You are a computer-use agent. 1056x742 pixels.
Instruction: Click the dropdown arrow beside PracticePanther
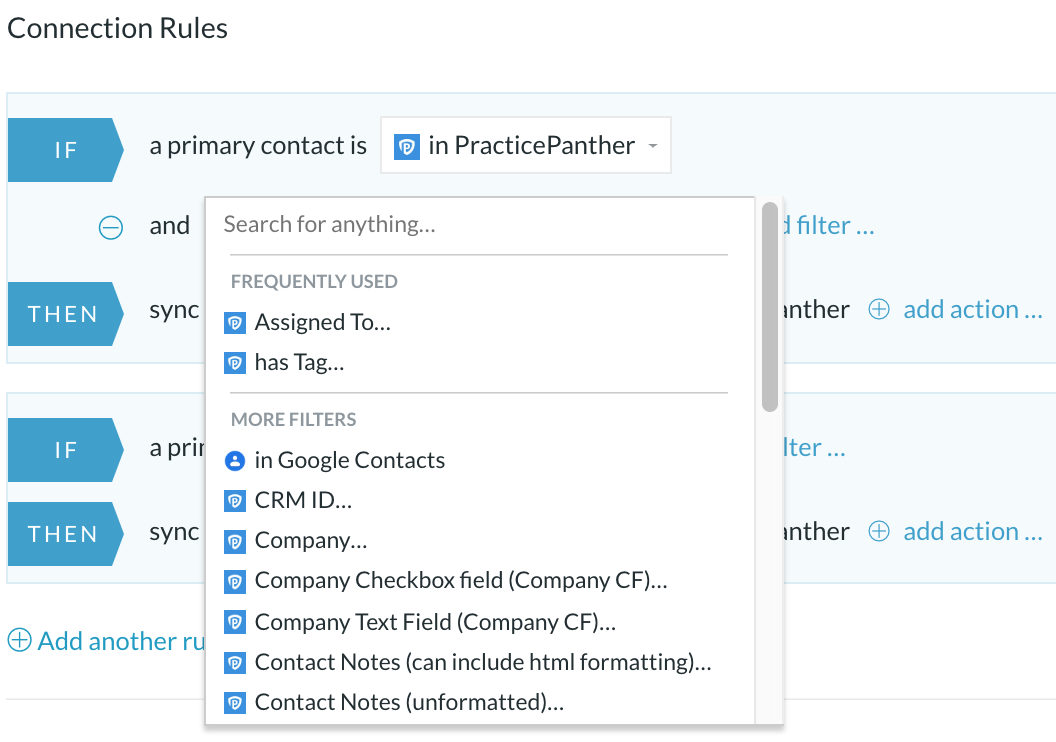653,145
